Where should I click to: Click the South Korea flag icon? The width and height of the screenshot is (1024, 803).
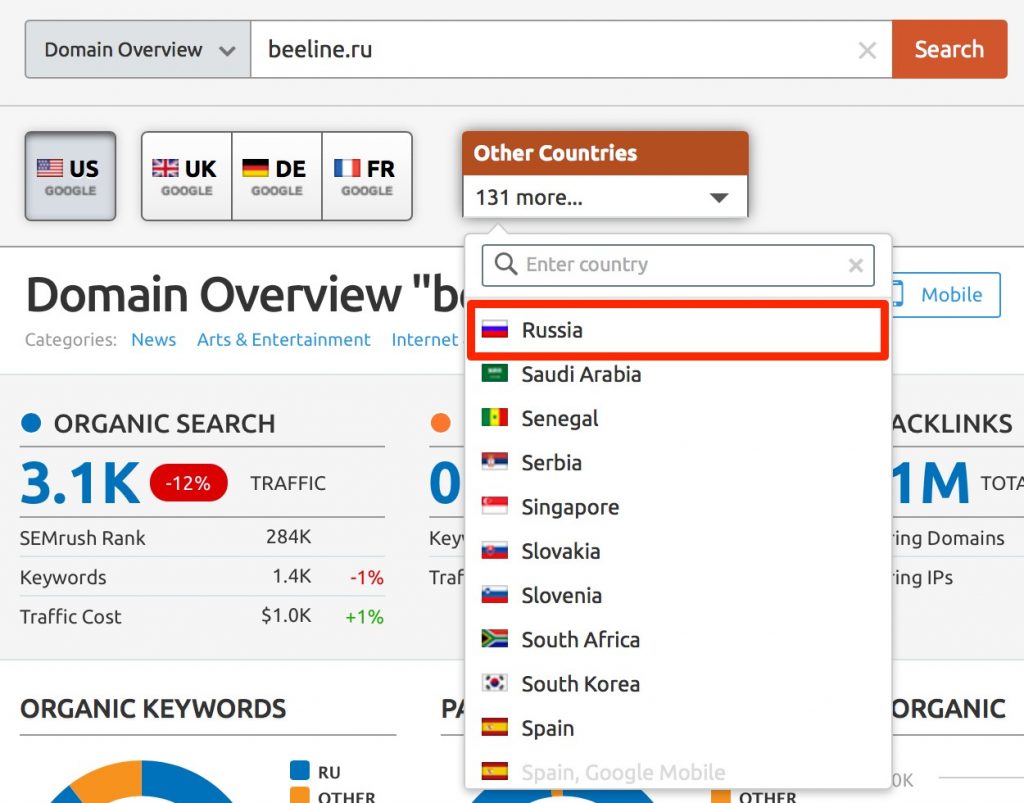tap(494, 683)
